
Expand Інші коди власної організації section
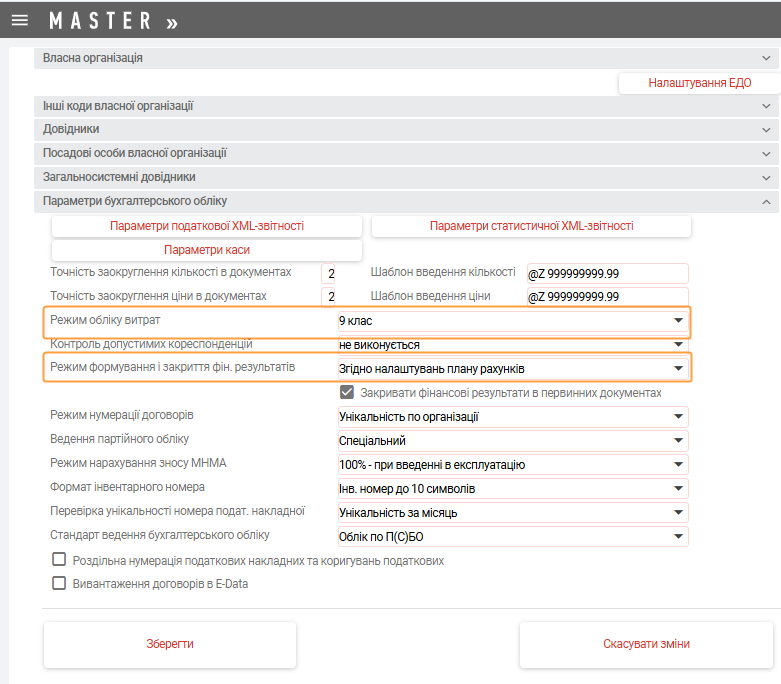pyautogui.click(x=406, y=106)
